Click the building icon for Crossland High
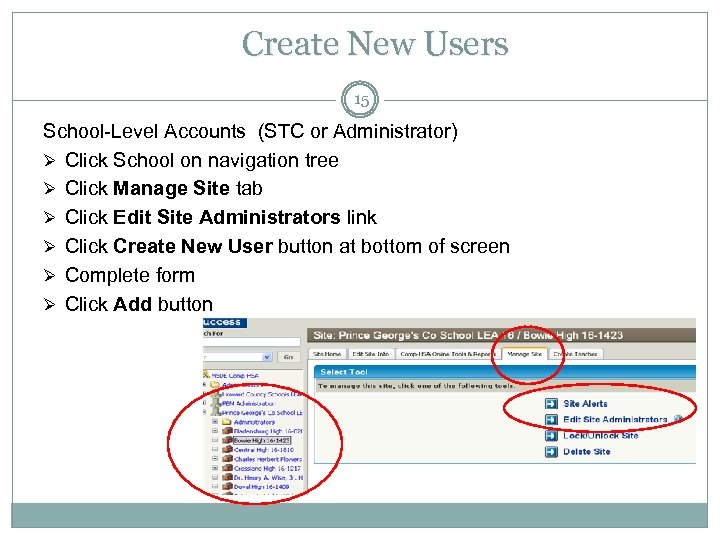The width and height of the screenshot is (720, 540). [x=227, y=468]
